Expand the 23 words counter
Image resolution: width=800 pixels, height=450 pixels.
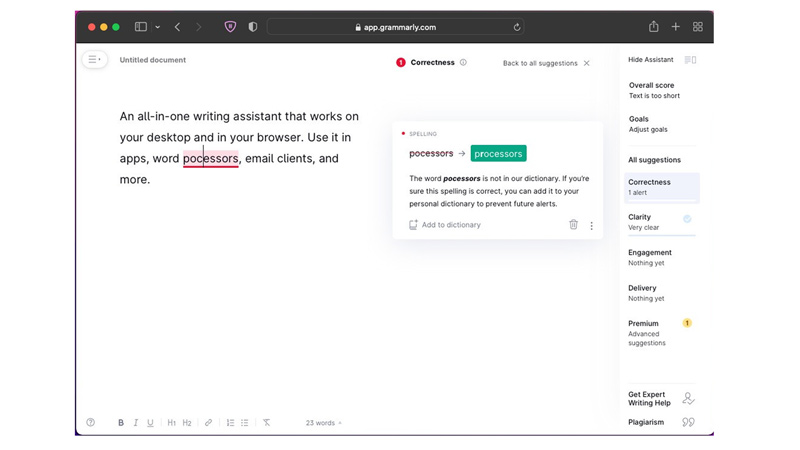click(323, 423)
